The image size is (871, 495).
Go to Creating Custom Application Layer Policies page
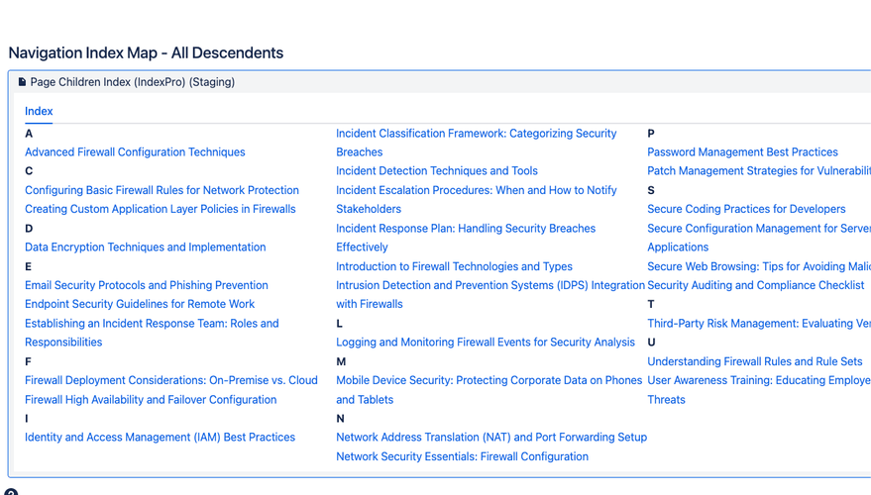tap(160, 209)
